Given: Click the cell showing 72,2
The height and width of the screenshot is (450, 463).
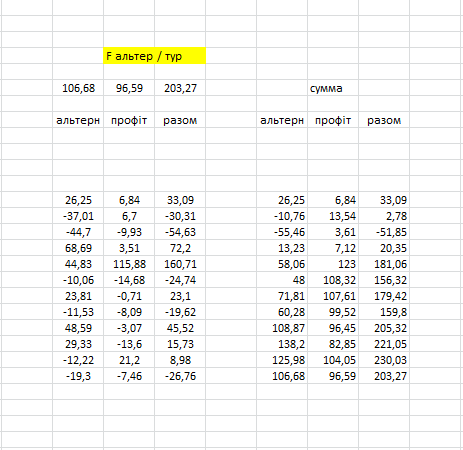Looking at the screenshot, I should [180, 248].
